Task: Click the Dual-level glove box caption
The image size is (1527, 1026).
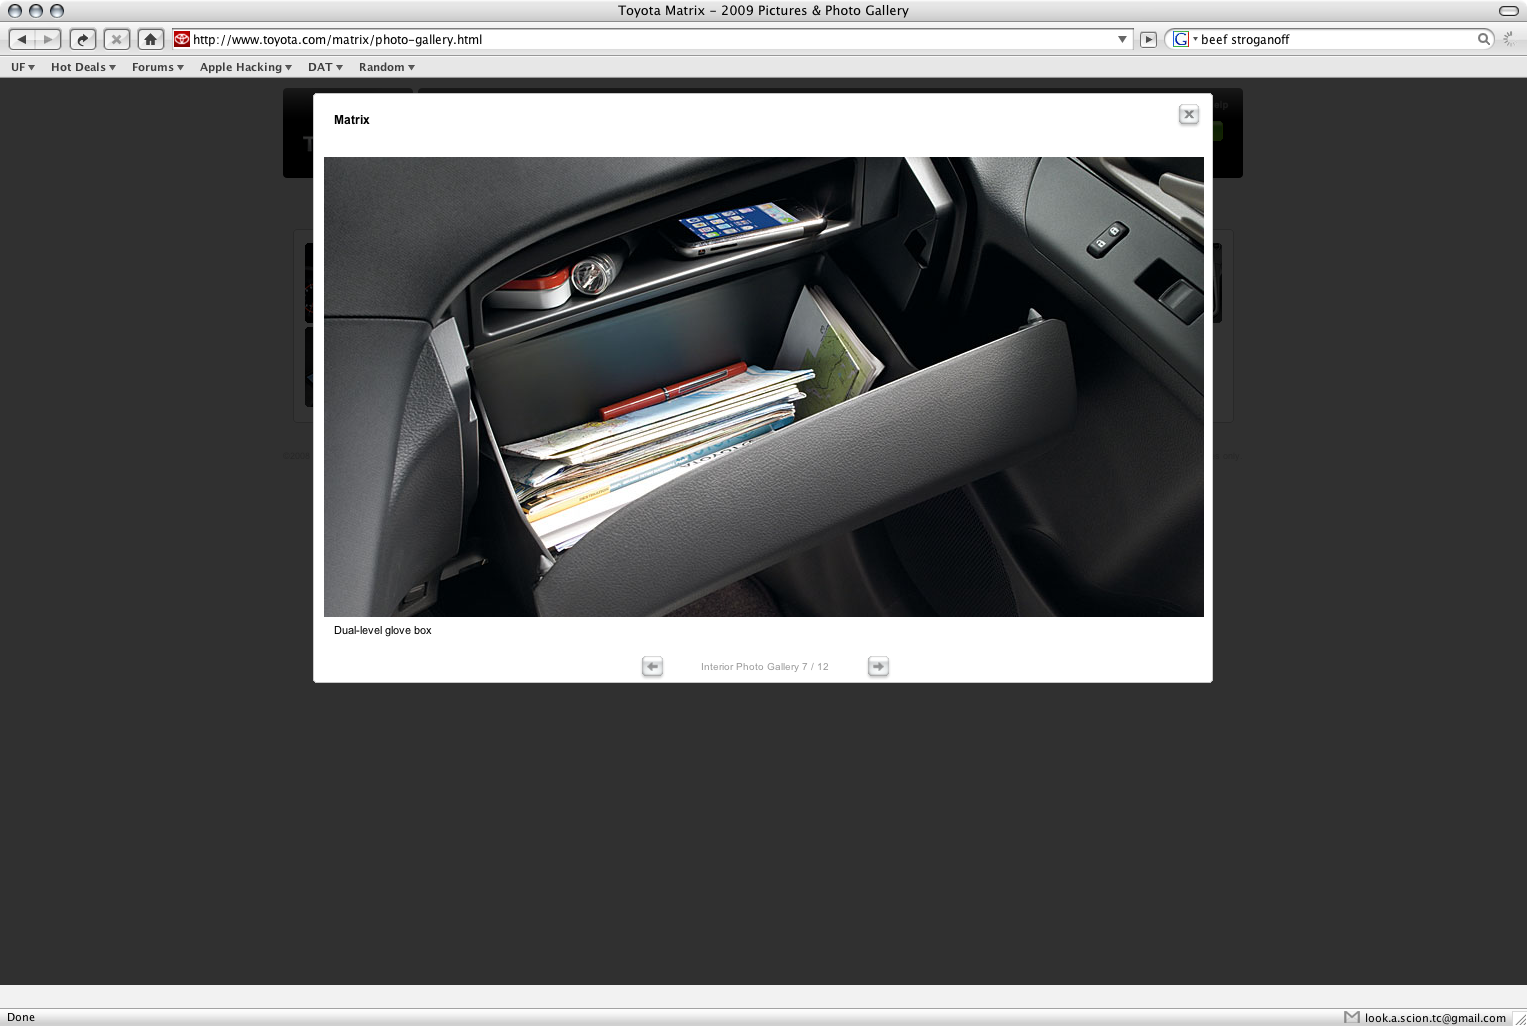Action: point(383,630)
